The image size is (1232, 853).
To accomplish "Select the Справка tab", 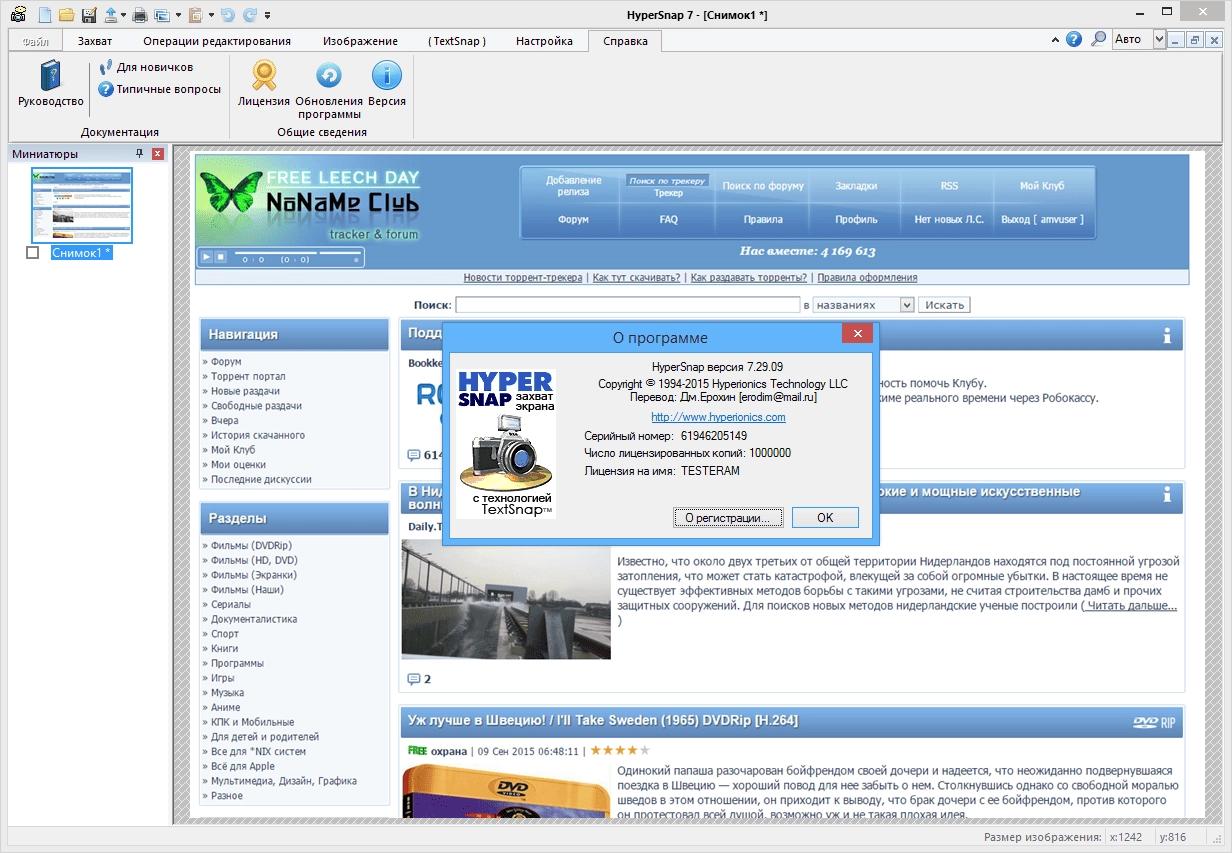I will click(x=625, y=41).
